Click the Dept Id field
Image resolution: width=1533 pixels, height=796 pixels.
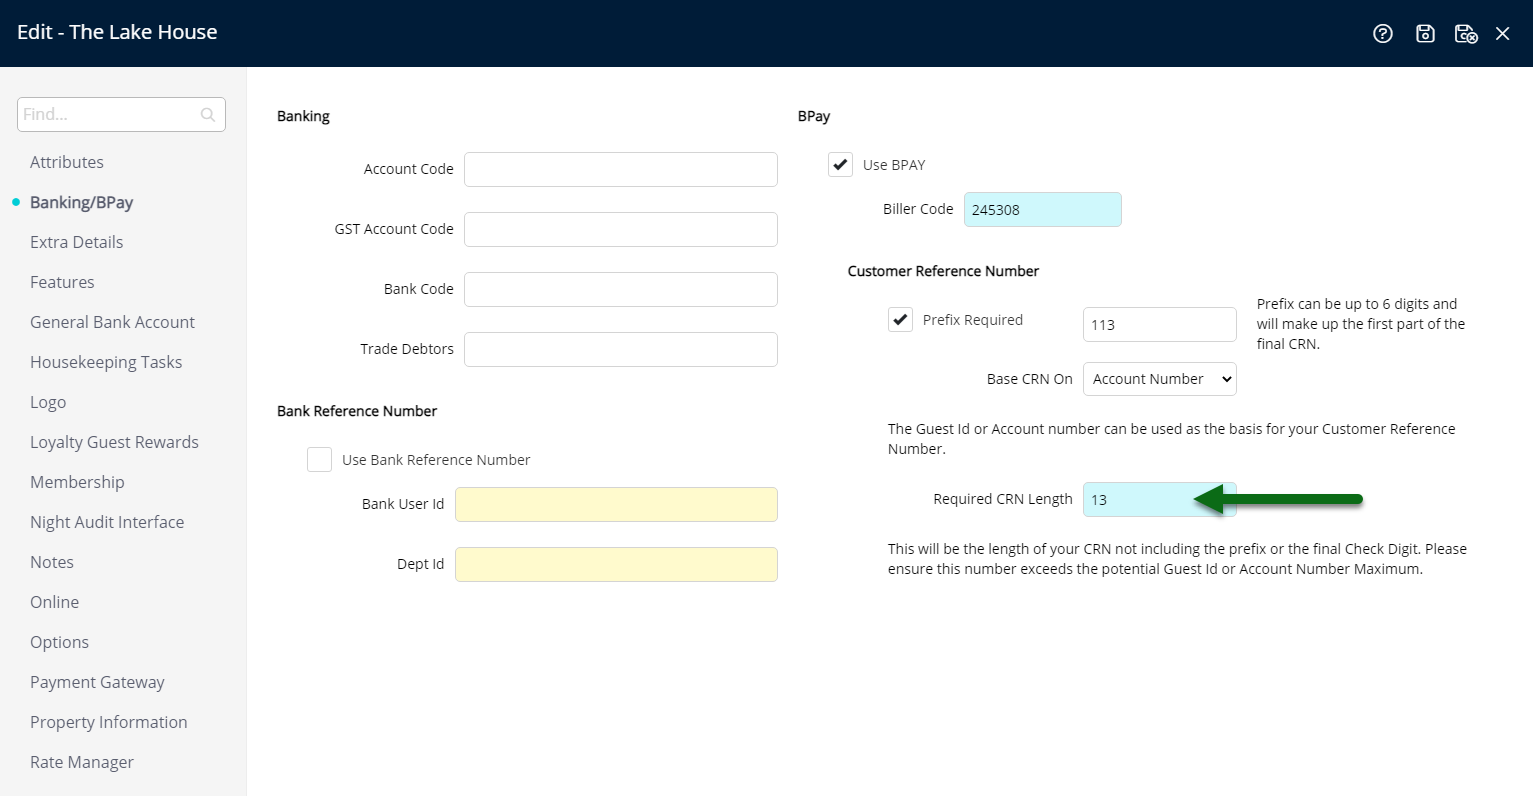pos(616,564)
